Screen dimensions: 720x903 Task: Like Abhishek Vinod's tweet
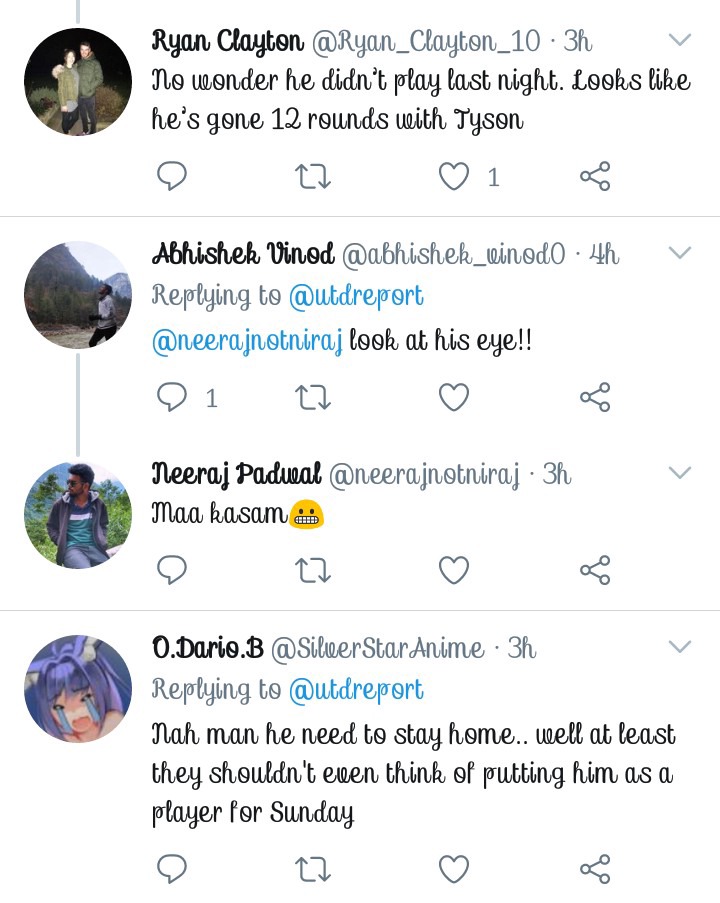click(x=454, y=398)
